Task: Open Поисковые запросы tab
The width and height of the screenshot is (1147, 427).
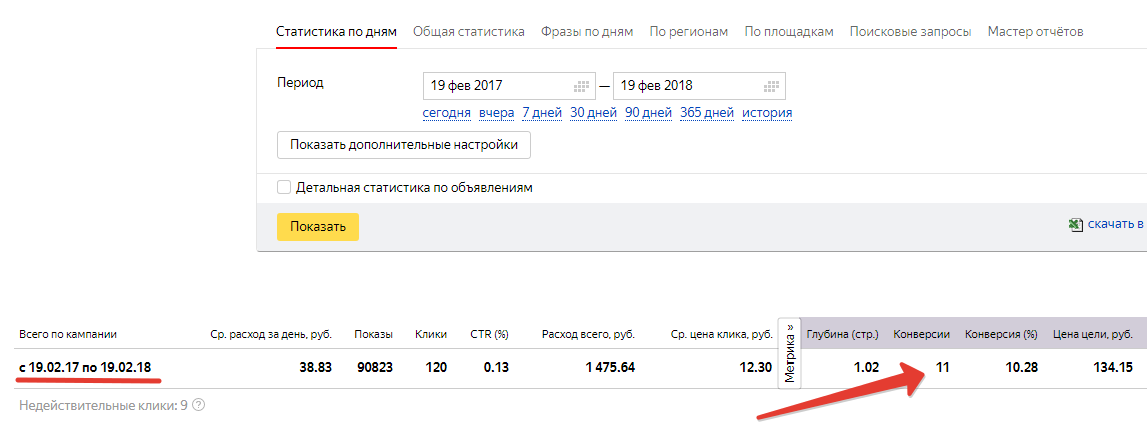Action: pos(911,31)
